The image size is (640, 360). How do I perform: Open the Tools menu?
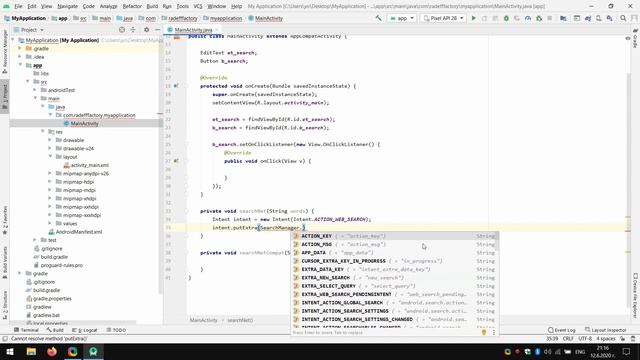pyautogui.click(x=182, y=6)
